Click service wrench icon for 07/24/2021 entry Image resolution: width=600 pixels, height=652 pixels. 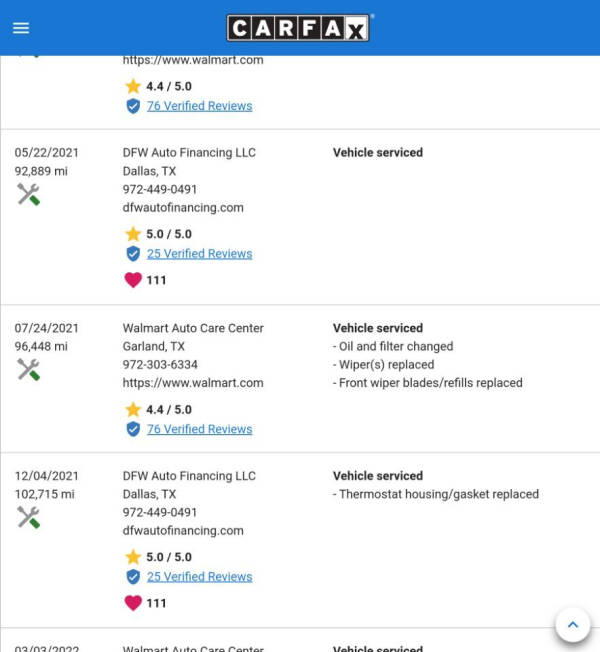click(x=28, y=369)
